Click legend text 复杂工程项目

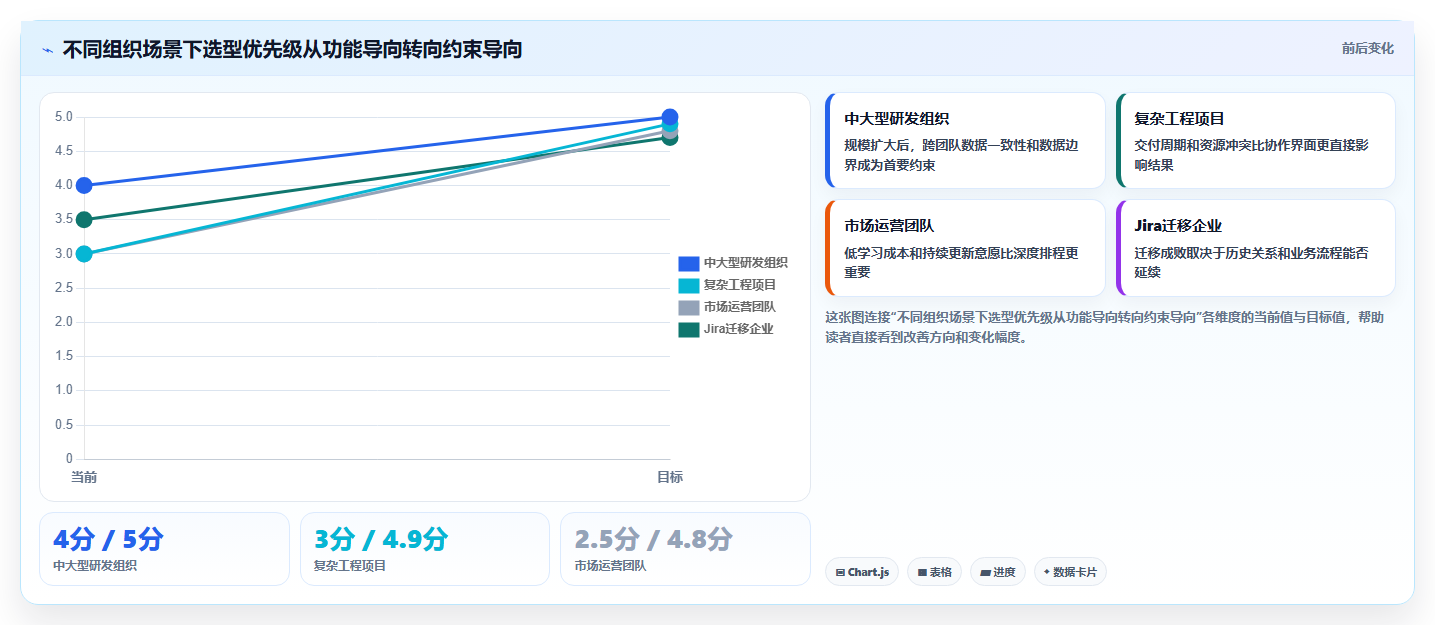click(x=740, y=285)
